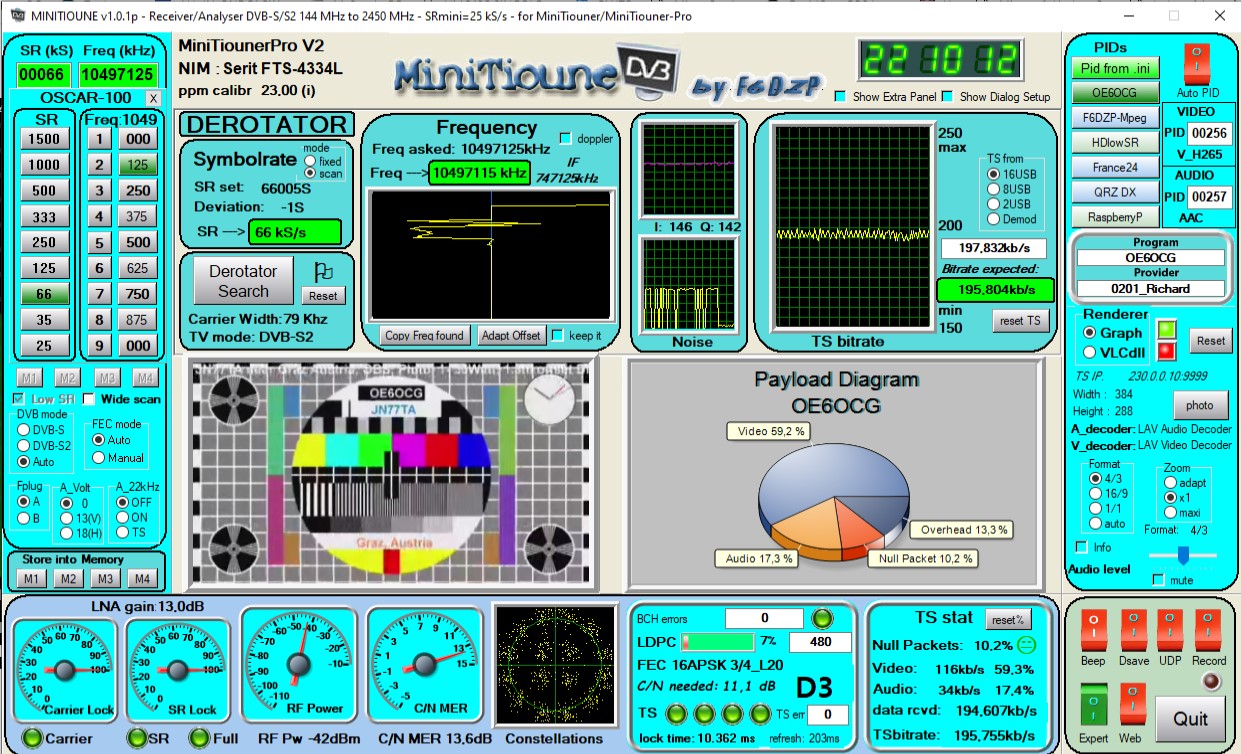The width and height of the screenshot is (1241, 754).
Task: Click the test card video preview
Action: click(391, 475)
